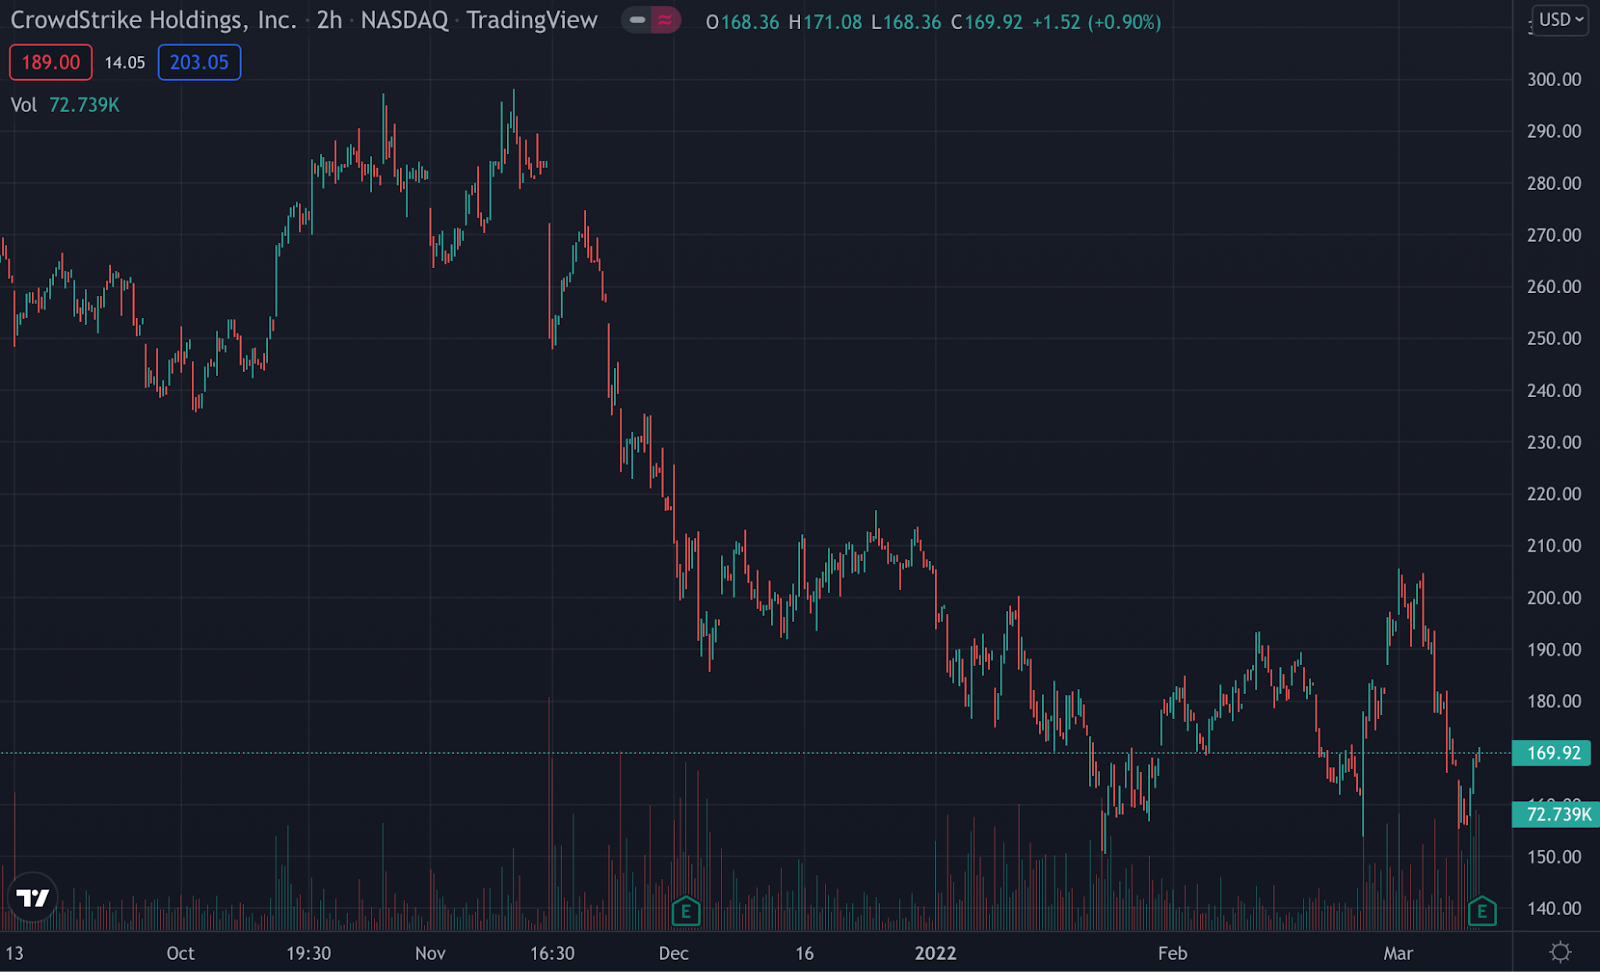Click the 280.00 price axis label
1600x972 pixels.
coord(1554,183)
